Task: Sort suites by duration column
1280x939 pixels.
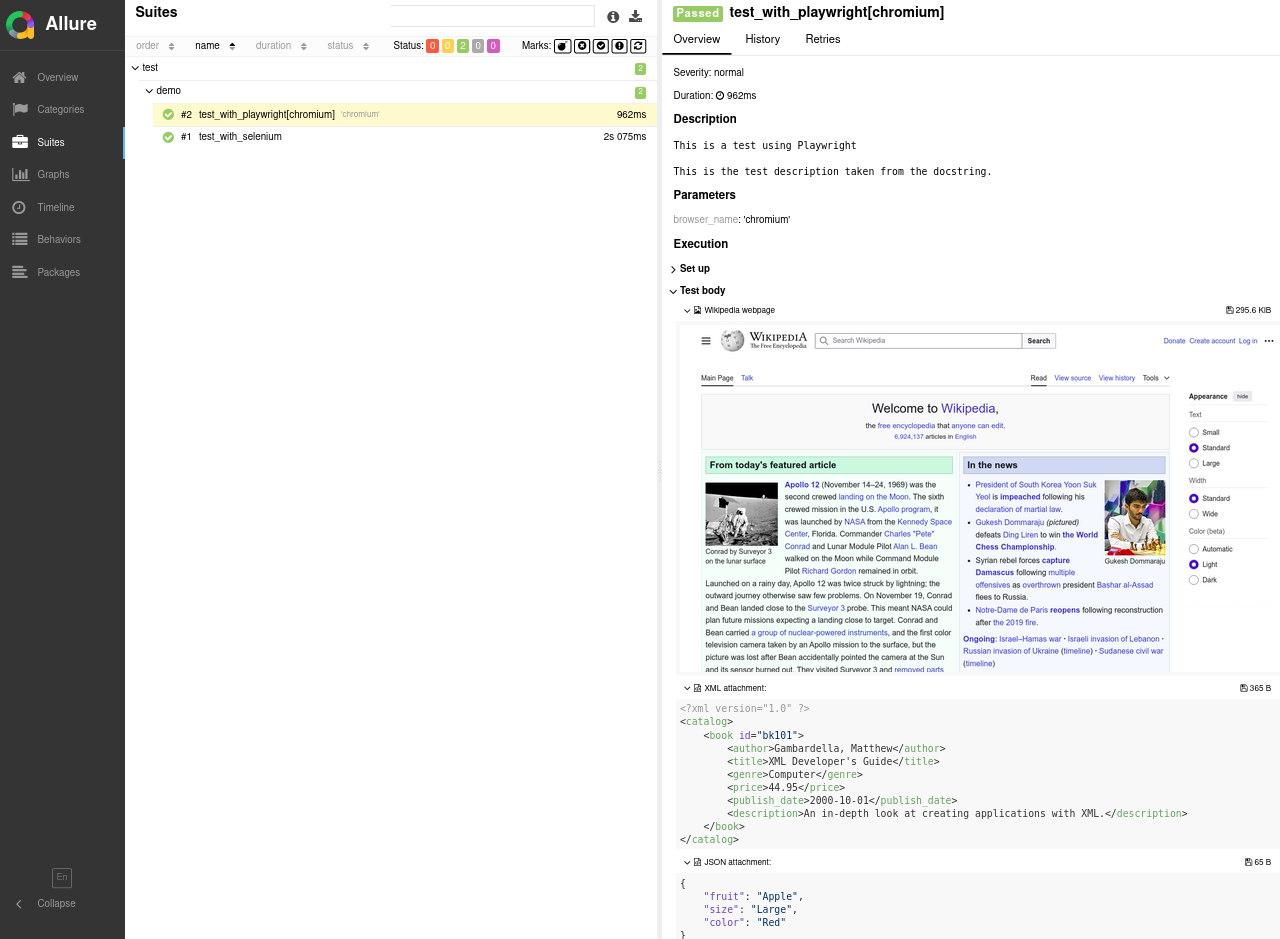Action: click(x=280, y=46)
